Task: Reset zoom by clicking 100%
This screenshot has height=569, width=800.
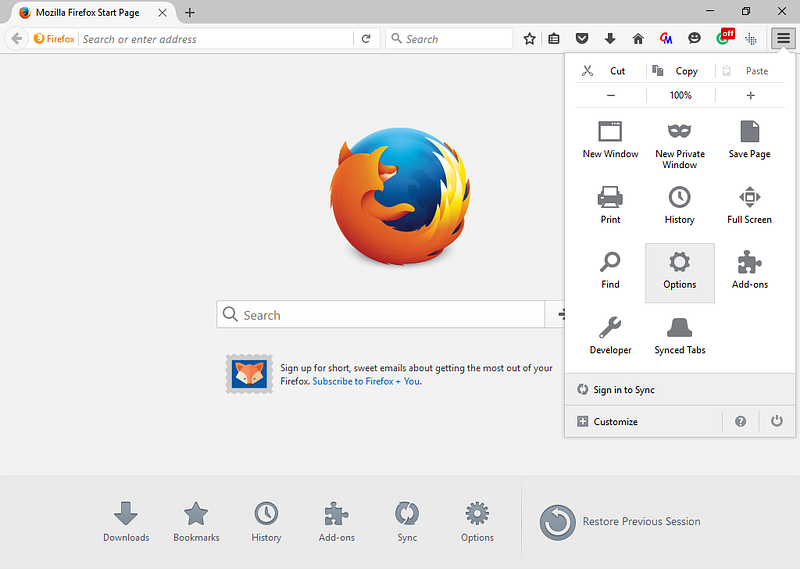Action: [x=681, y=95]
